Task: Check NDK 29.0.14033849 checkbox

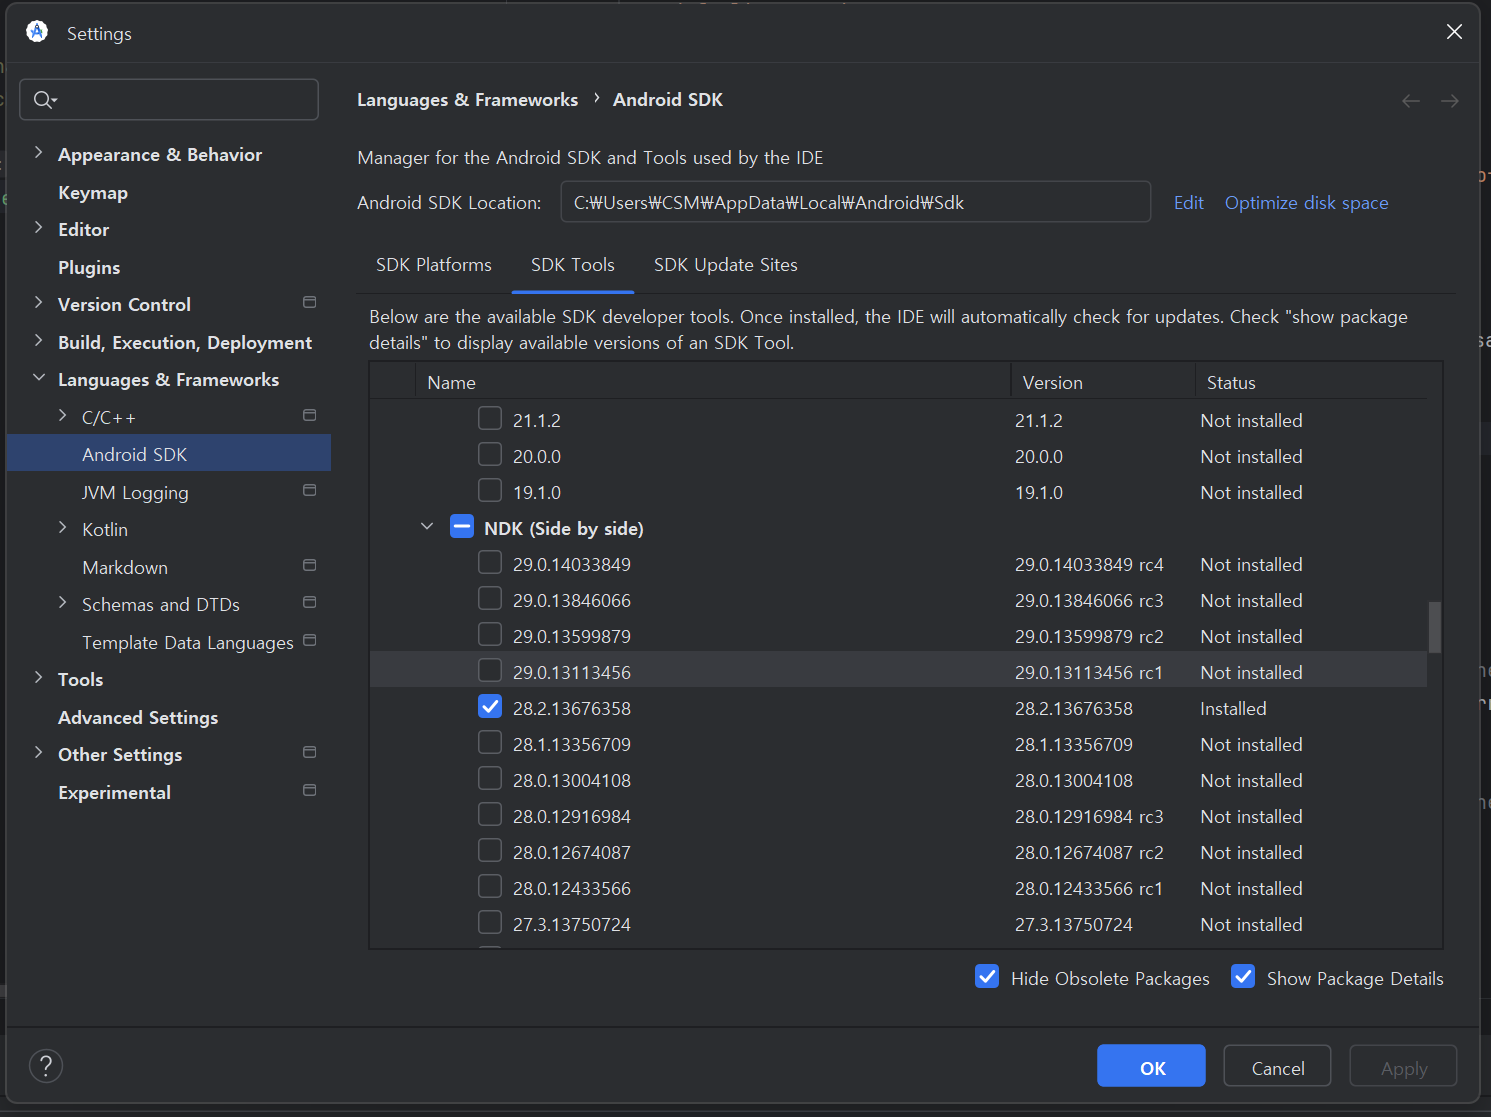Action: pyautogui.click(x=490, y=562)
